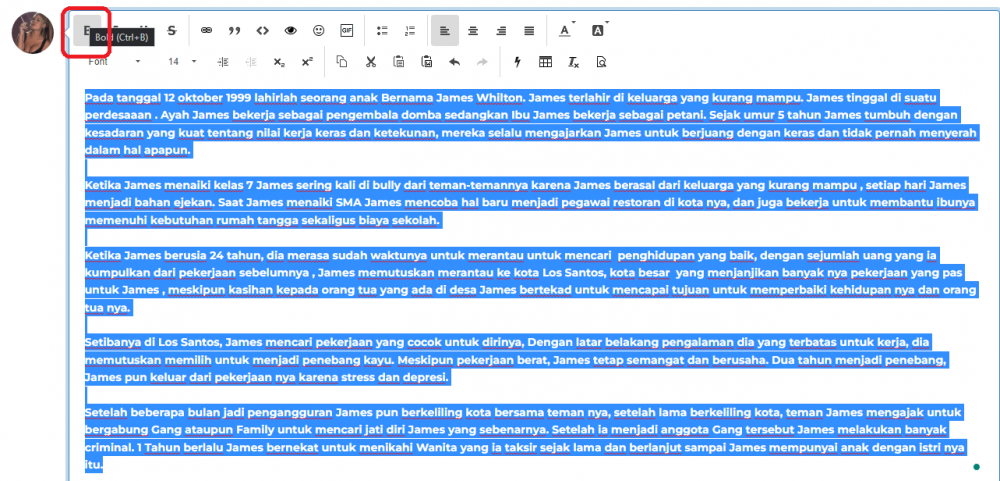Insert a table
1000x481 pixels.
point(545,62)
